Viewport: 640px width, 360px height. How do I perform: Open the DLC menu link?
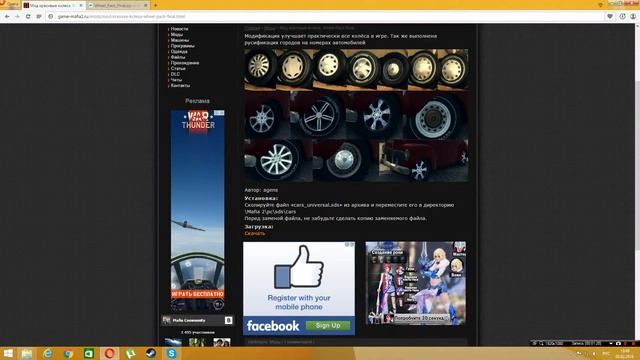pyautogui.click(x=175, y=74)
